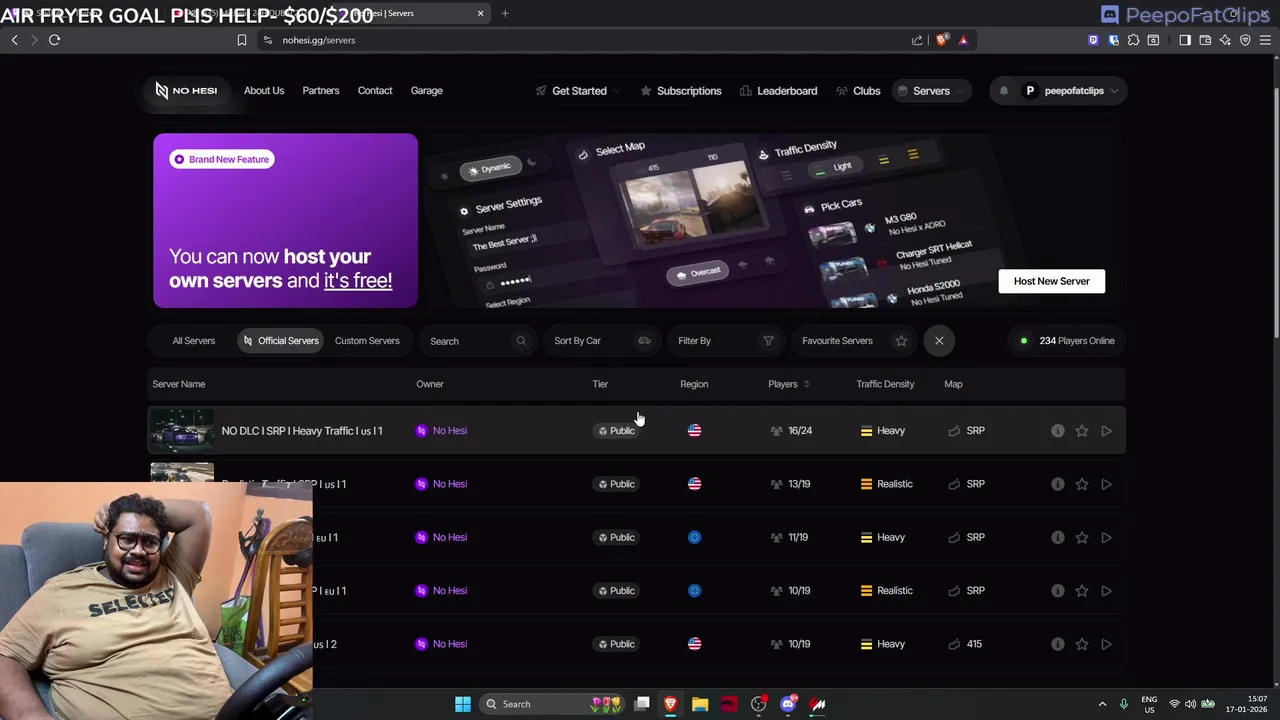The height and width of the screenshot is (720, 1280).
Task: Open Garage page
Action: click(426, 91)
